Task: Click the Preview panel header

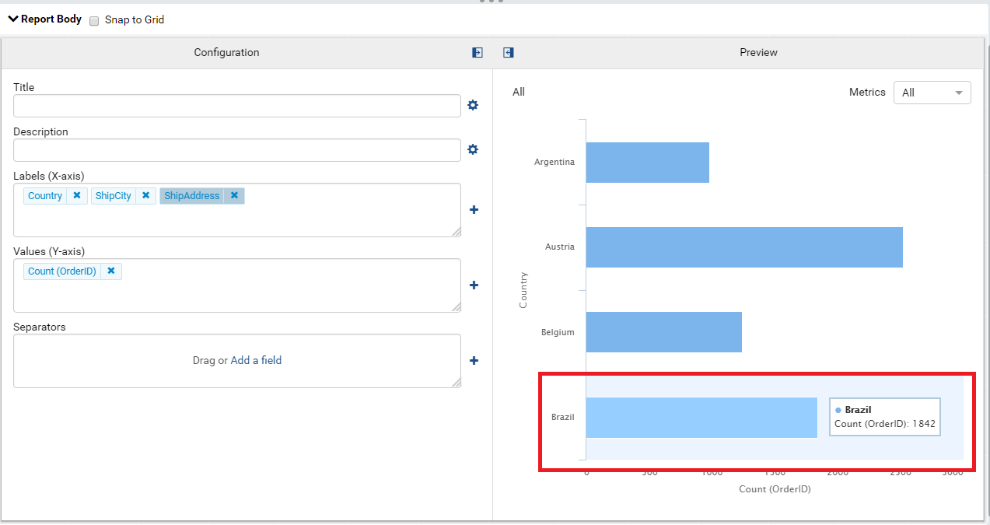Action: pyautogui.click(x=758, y=52)
